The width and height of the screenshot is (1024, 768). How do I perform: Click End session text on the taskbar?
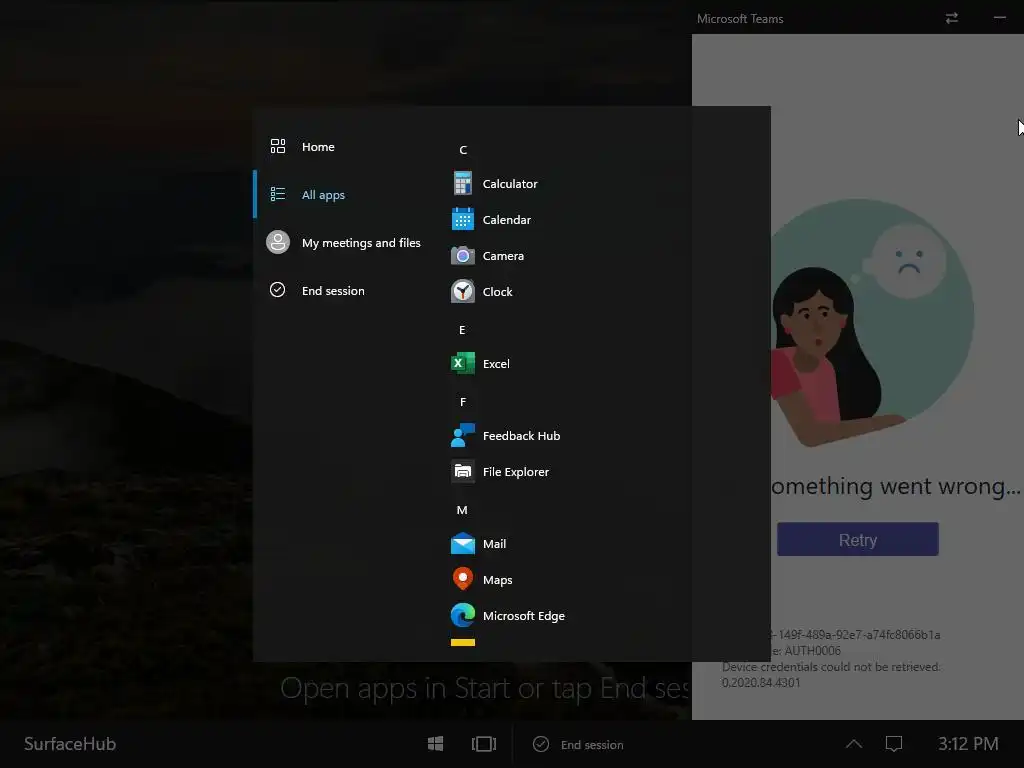click(592, 744)
